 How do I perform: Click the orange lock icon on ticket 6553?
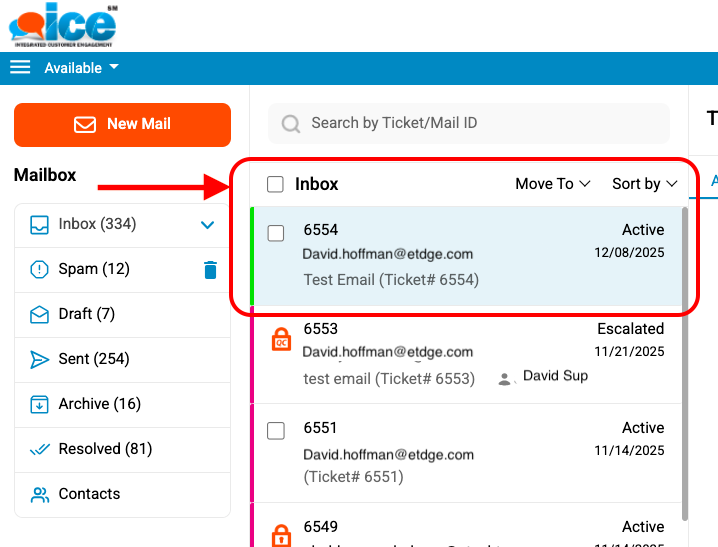282,340
